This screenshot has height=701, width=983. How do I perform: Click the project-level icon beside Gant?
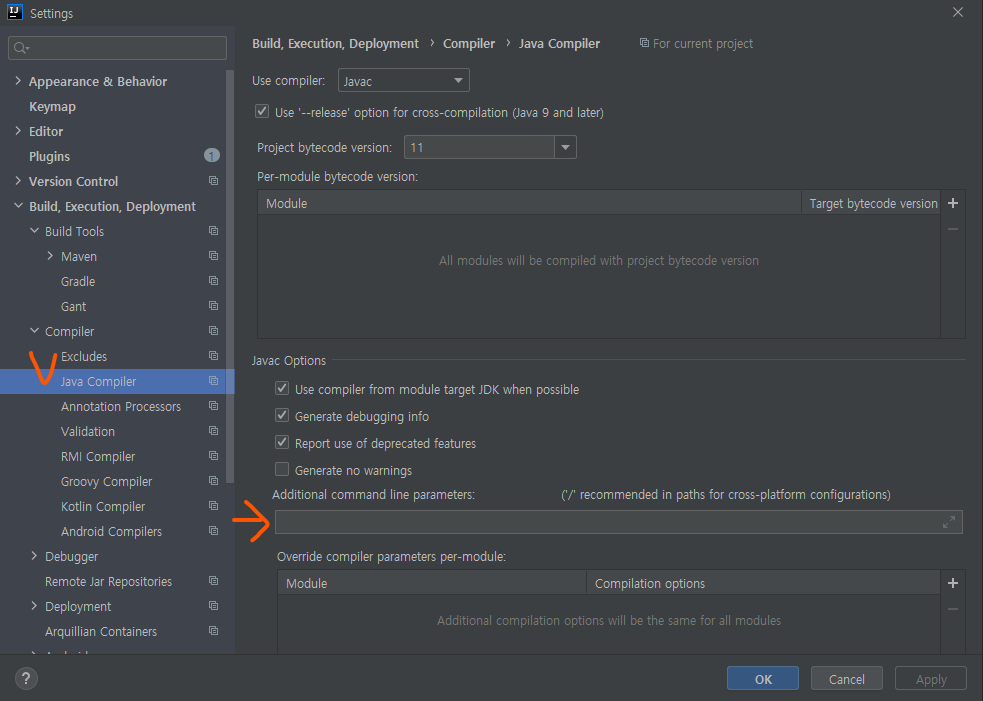tap(213, 306)
